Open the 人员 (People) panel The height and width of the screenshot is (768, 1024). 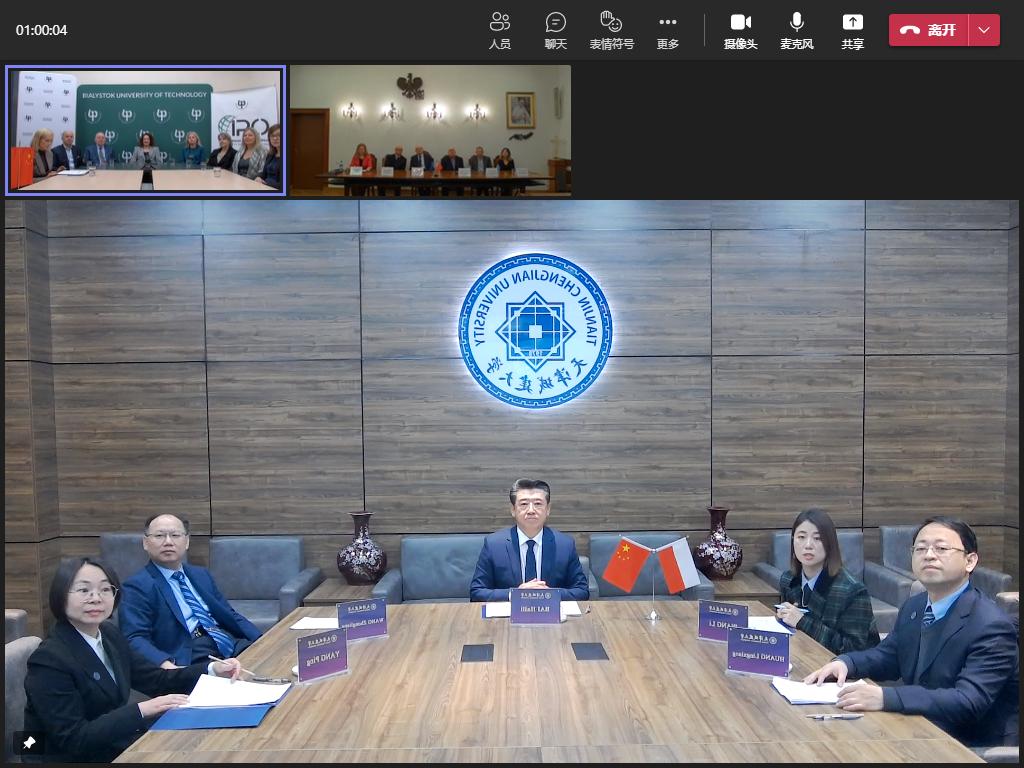pos(500,30)
